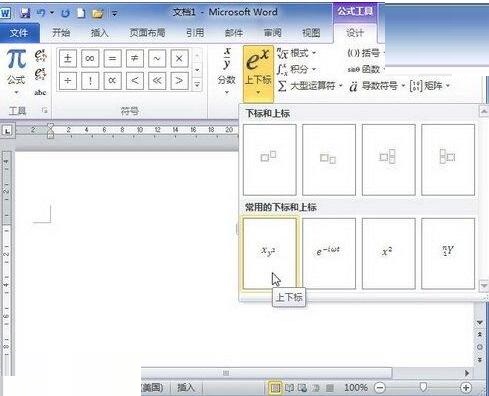Switch to the 视图 tab

(x=311, y=33)
